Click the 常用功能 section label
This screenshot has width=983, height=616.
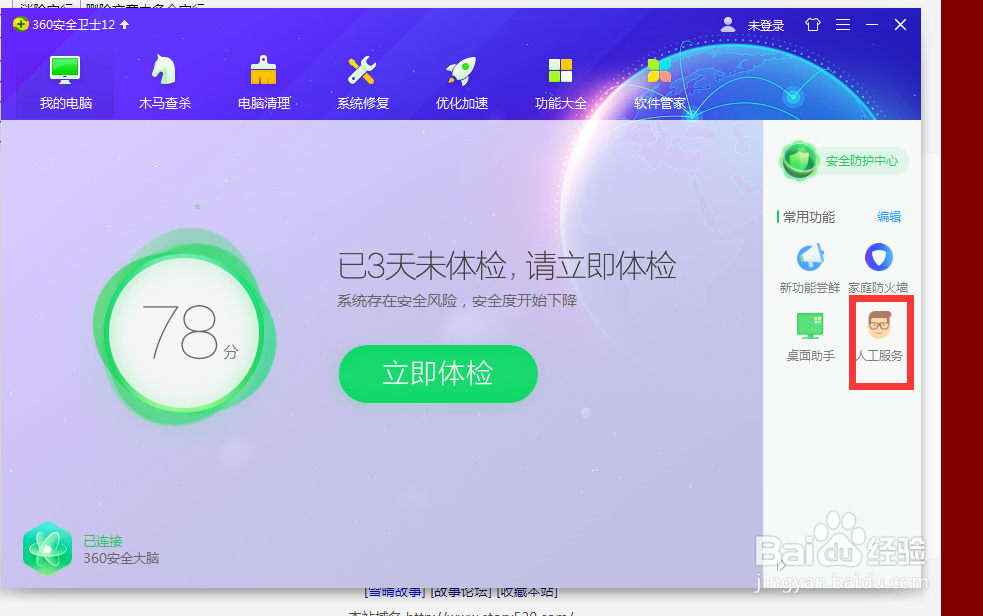pyautogui.click(x=809, y=217)
